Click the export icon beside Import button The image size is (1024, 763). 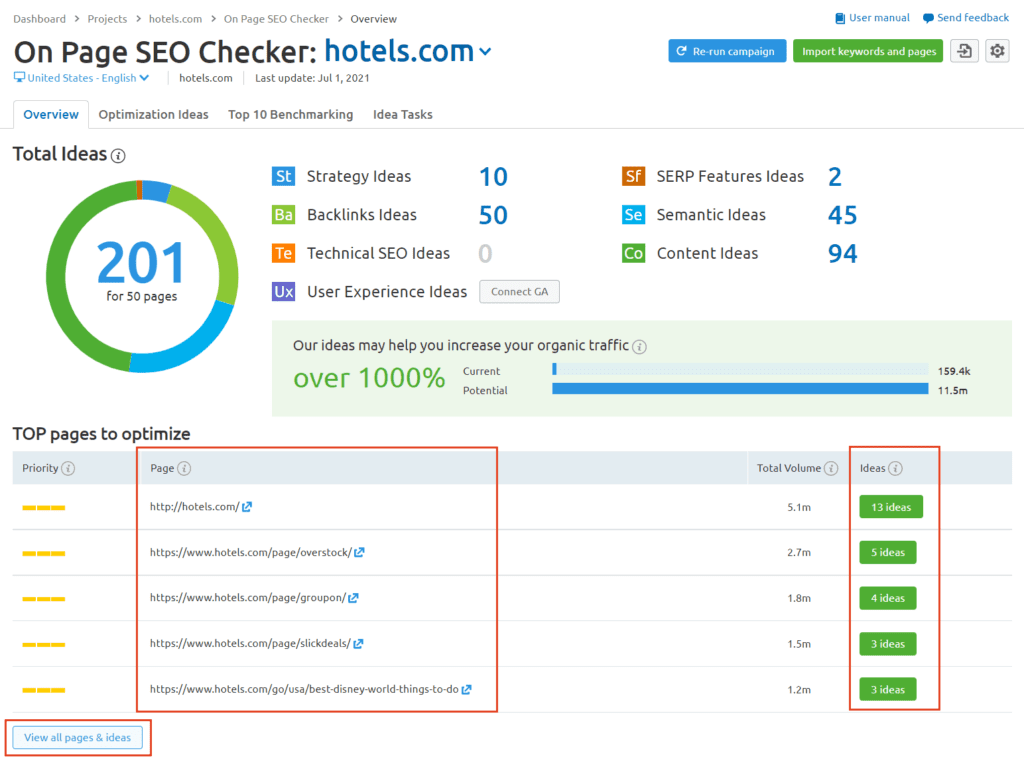(x=964, y=51)
